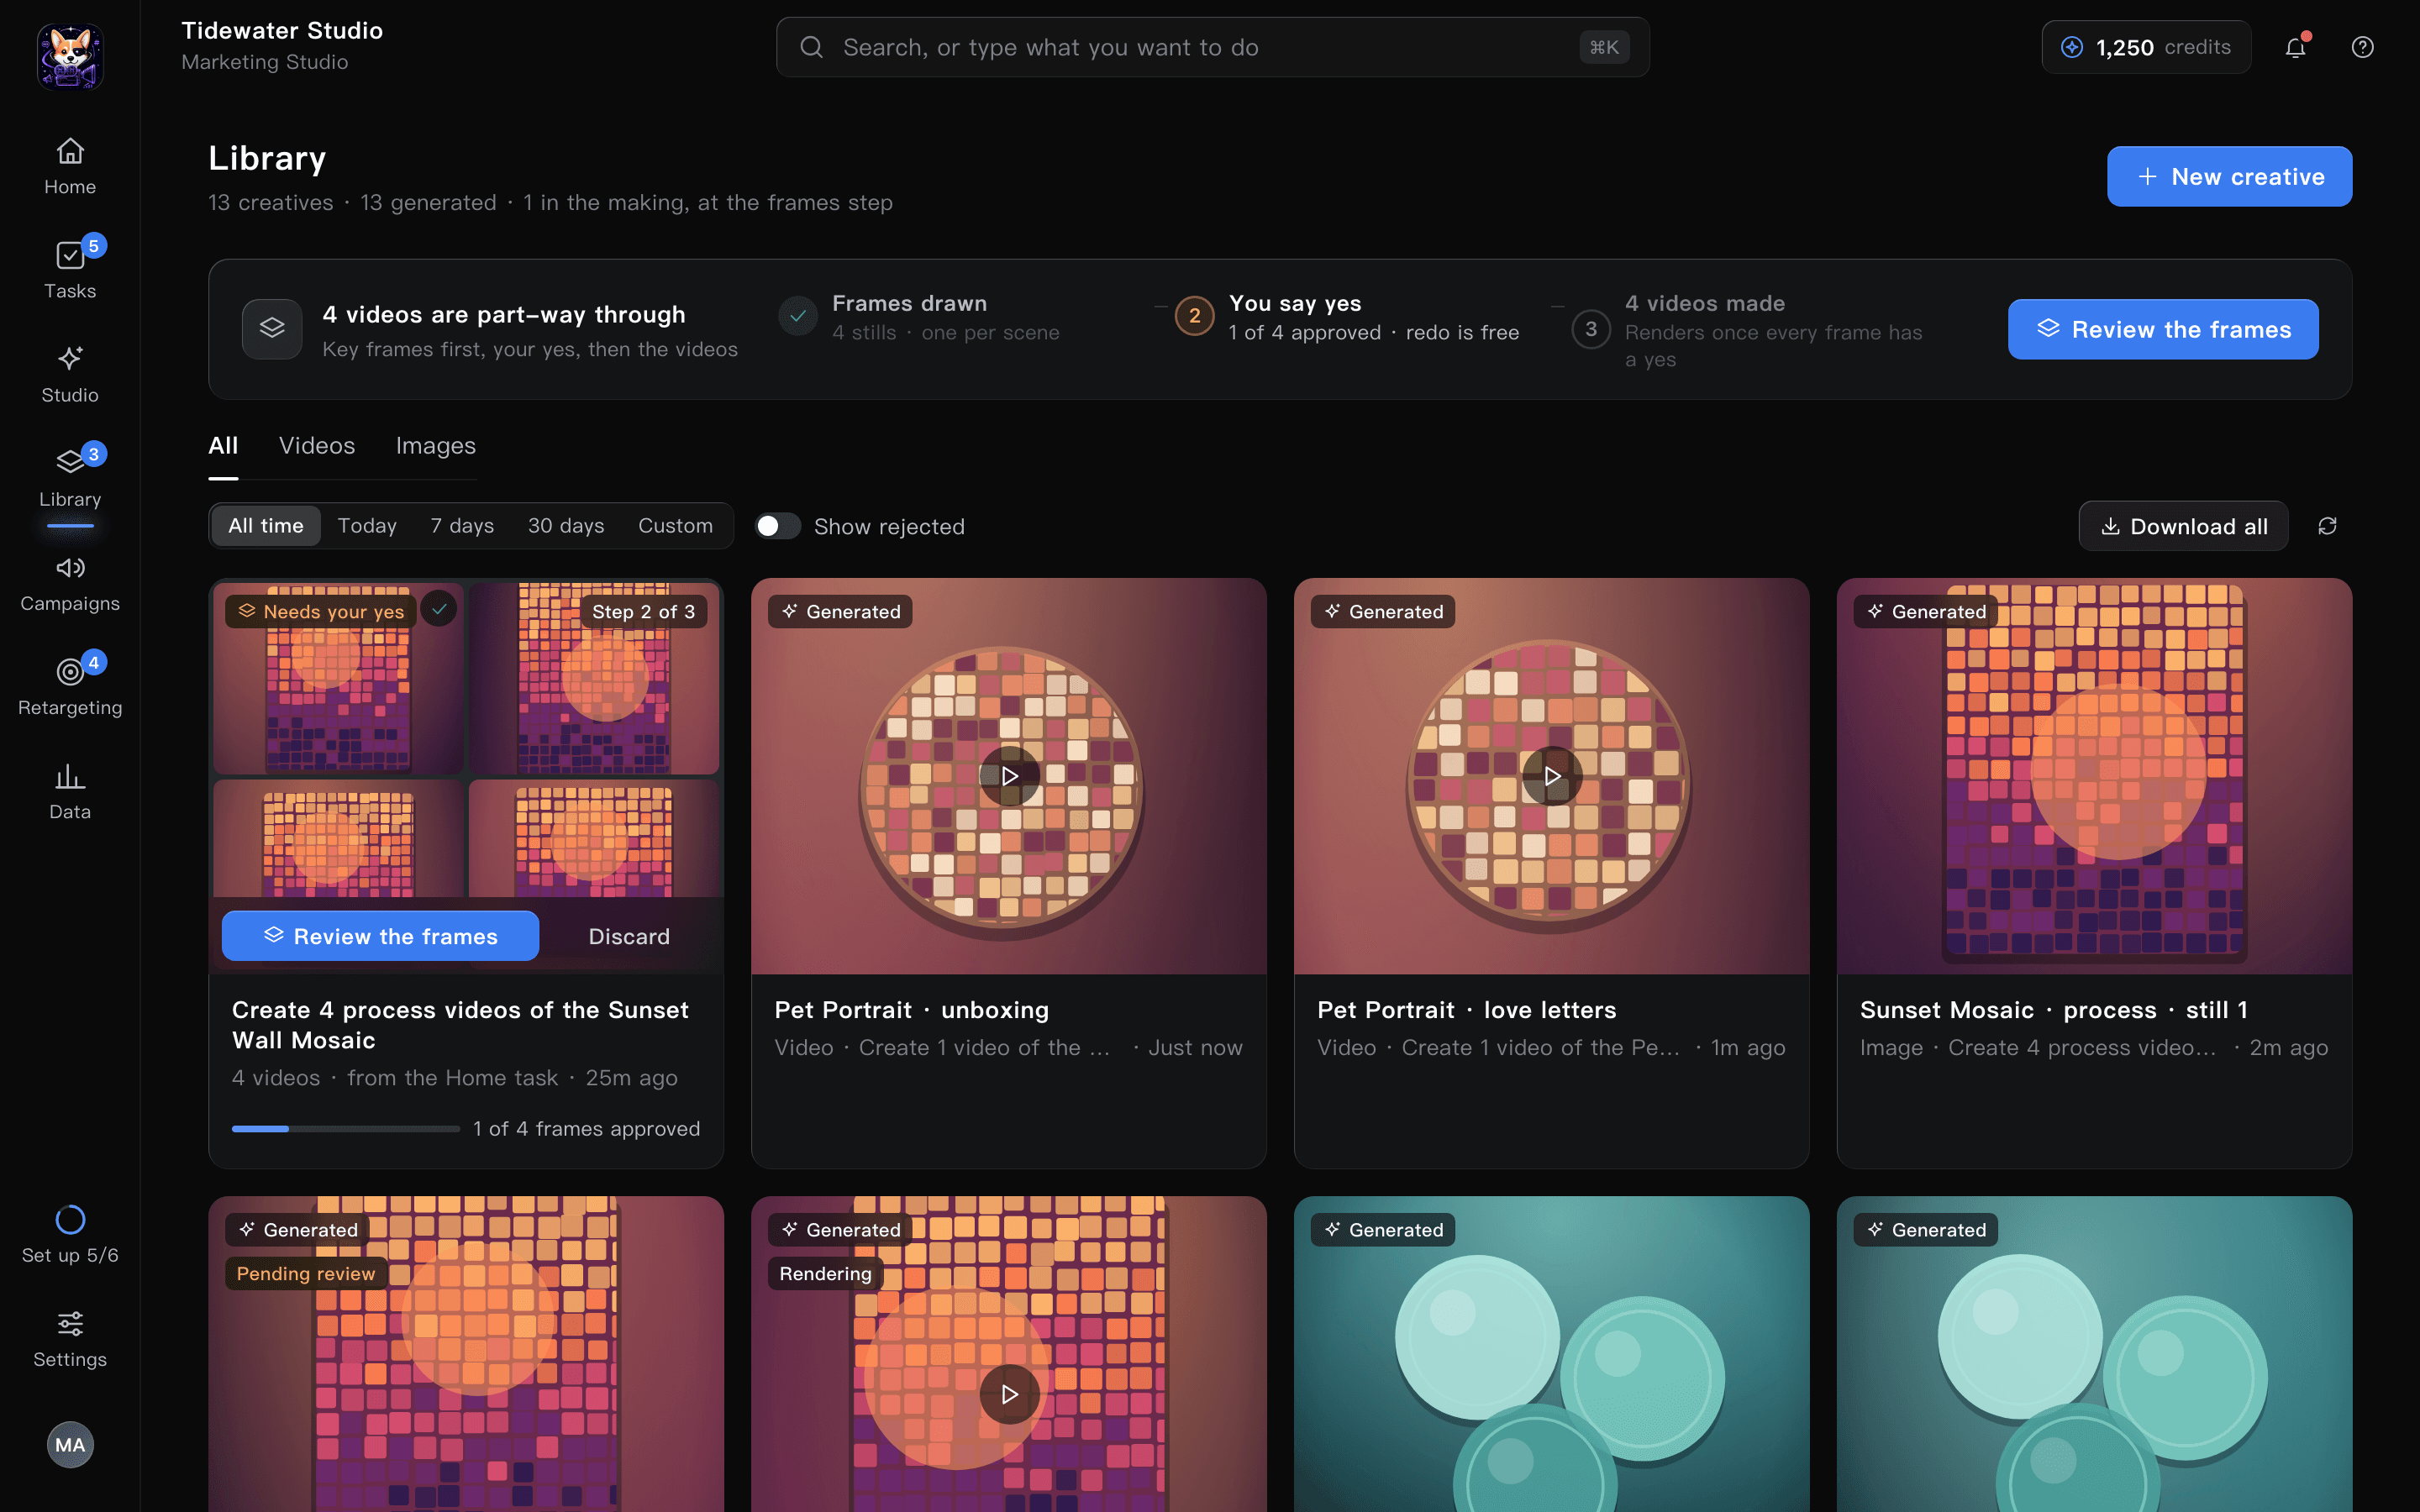Focus the search input field
The height and width of the screenshot is (1512, 2420).
(1212, 47)
